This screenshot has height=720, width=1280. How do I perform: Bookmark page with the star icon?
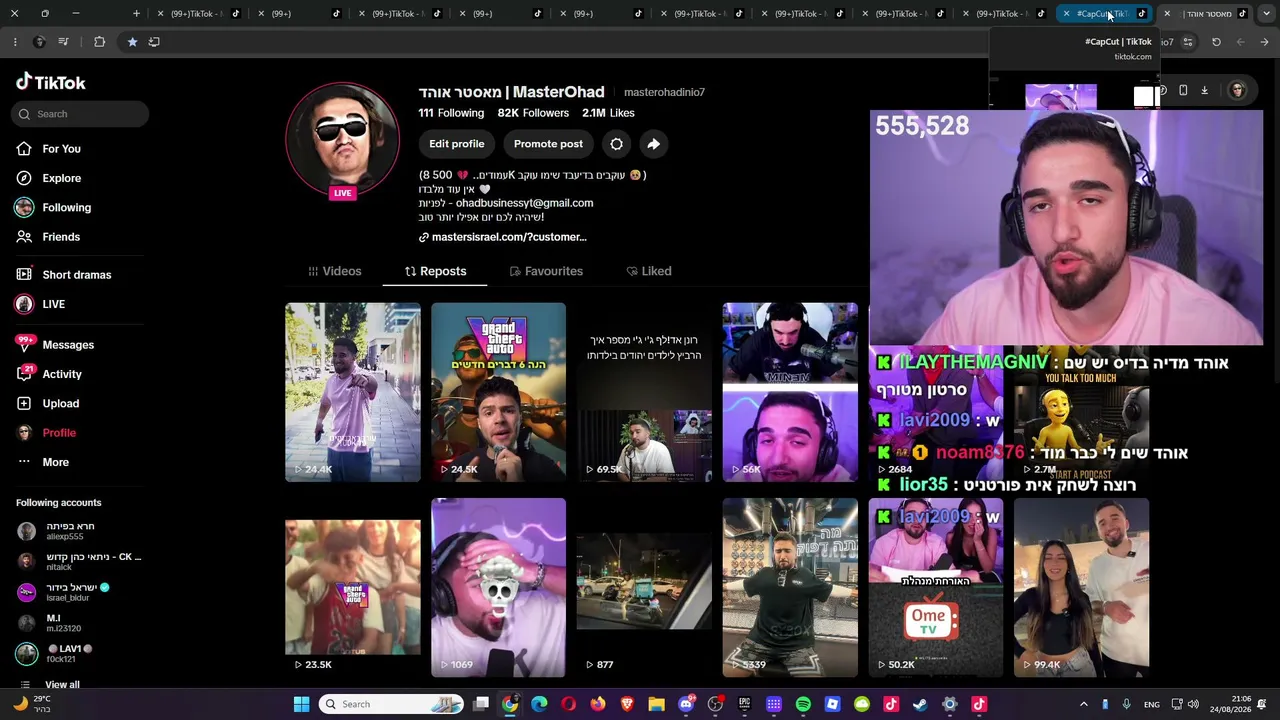pos(132,42)
